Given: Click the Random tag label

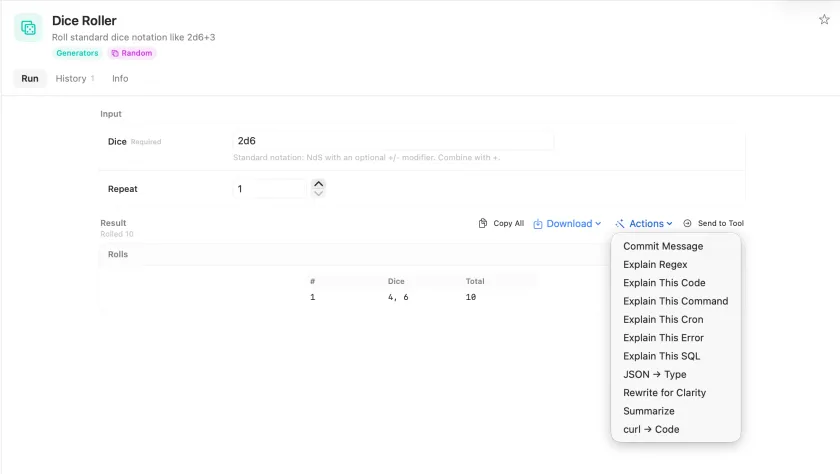Looking at the screenshot, I should tap(137, 53).
